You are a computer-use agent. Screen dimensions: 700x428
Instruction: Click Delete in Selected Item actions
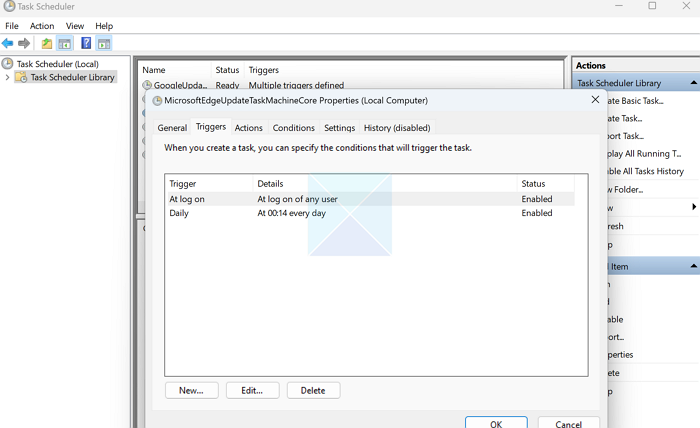point(613,373)
